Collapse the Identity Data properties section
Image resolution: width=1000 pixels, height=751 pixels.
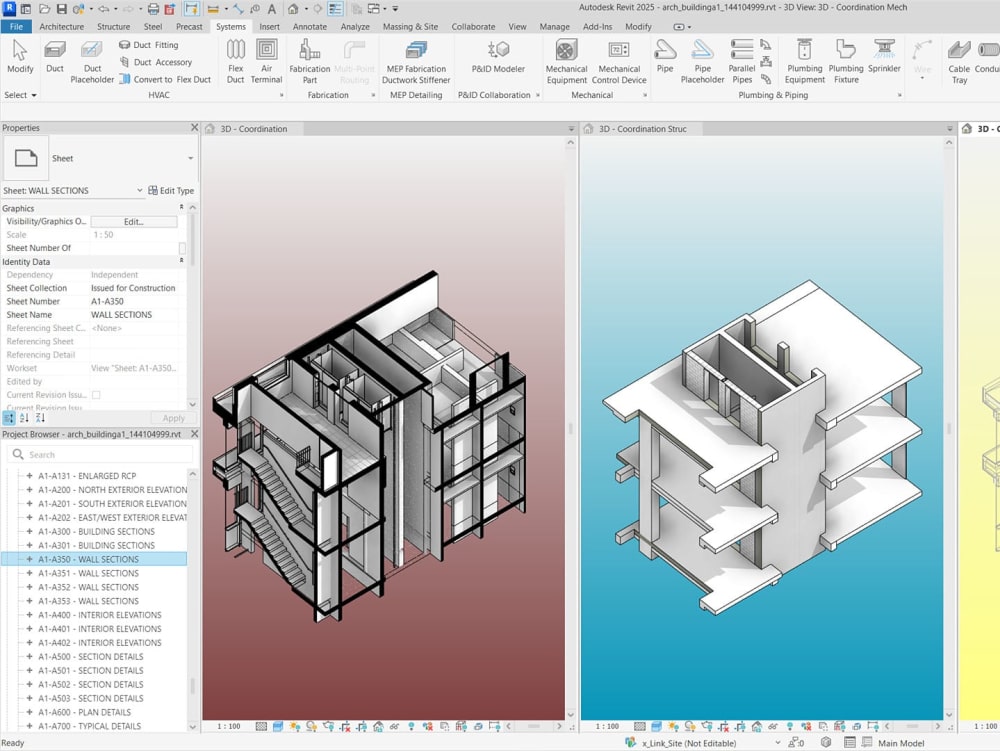tap(181, 261)
